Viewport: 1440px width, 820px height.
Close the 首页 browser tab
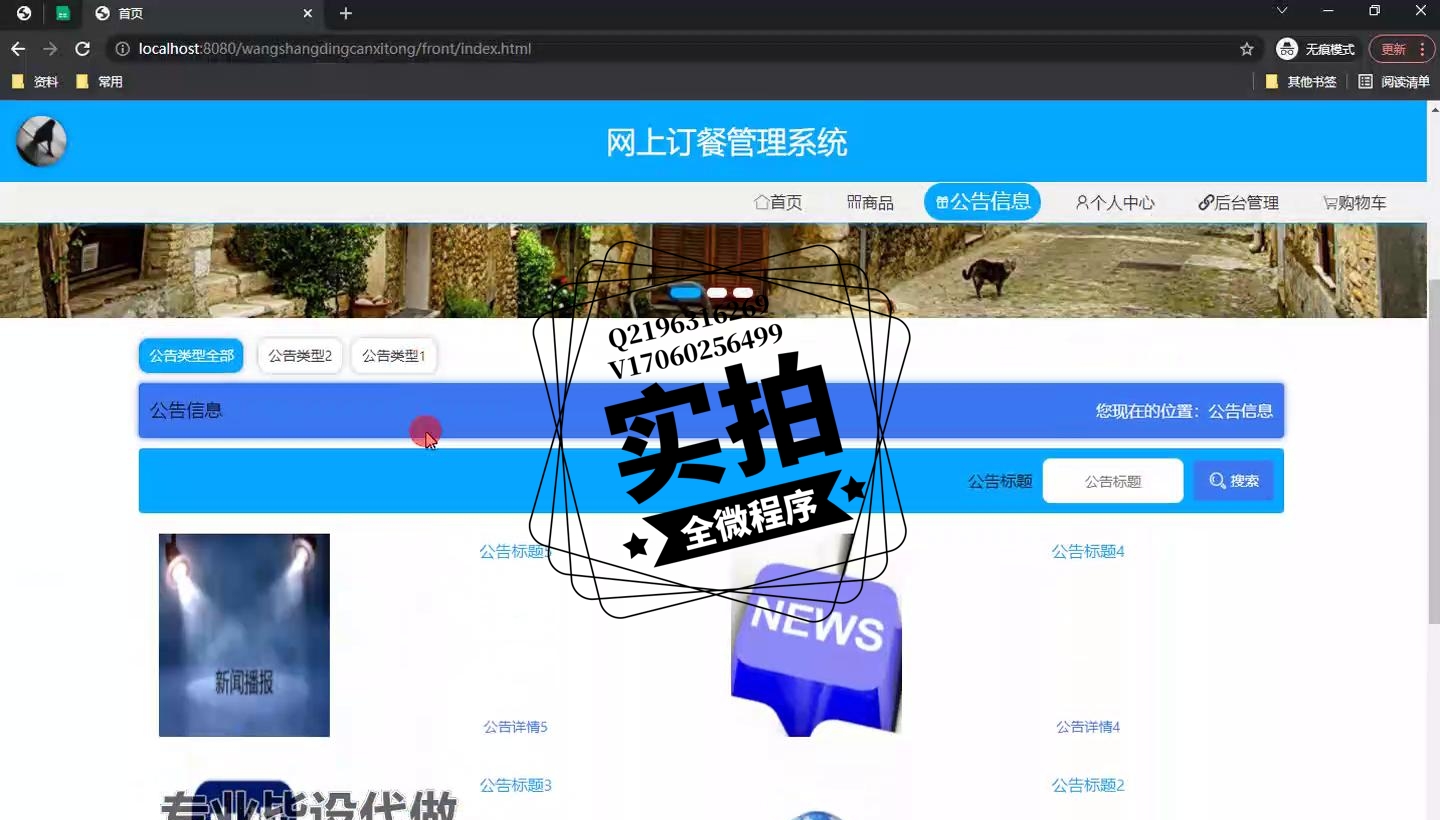point(308,14)
